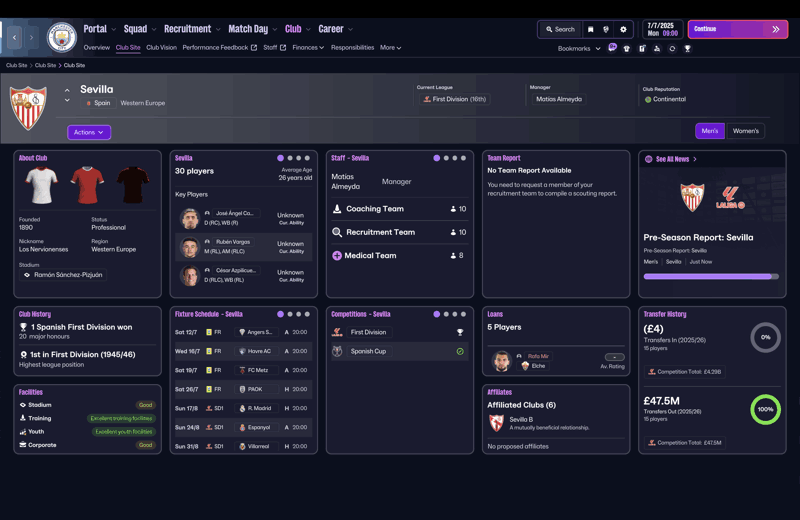Click the Continue button
Screen dimensions: 800x520
(738, 29)
